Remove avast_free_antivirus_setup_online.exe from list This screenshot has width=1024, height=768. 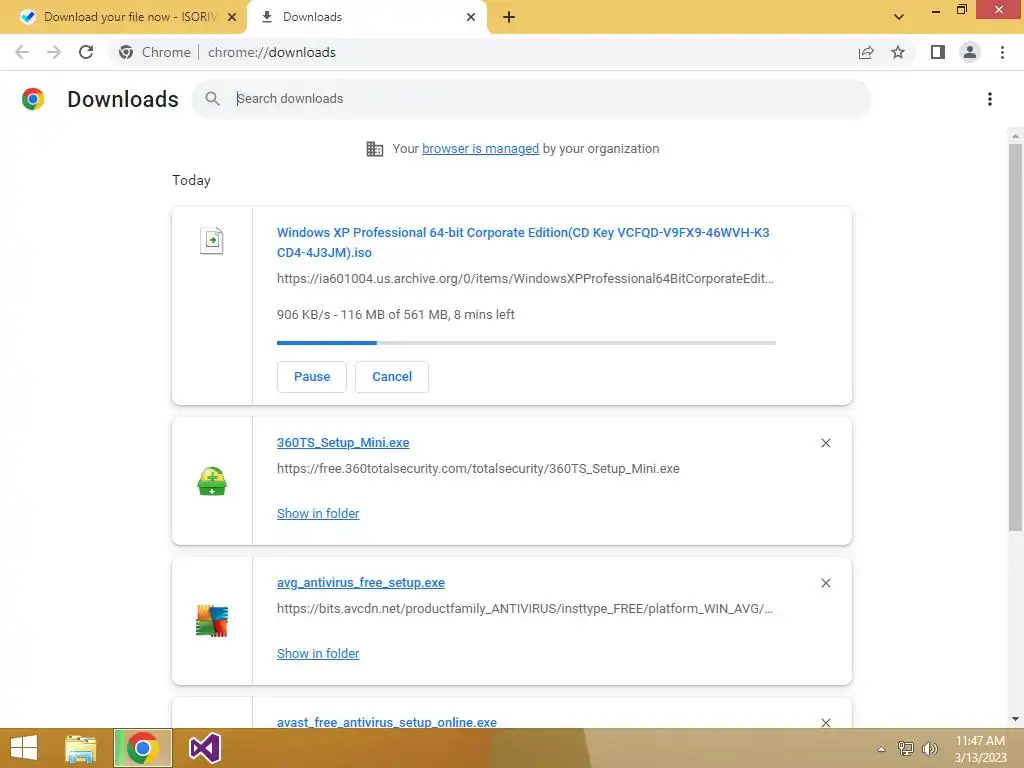pyautogui.click(x=825, y=722)
